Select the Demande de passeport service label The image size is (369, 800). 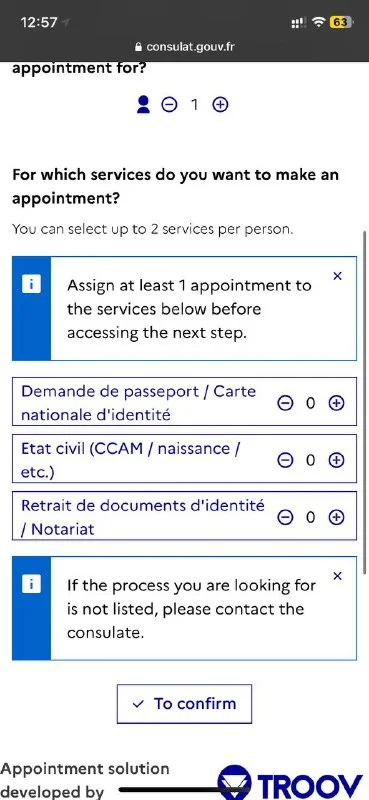(138, 403)
